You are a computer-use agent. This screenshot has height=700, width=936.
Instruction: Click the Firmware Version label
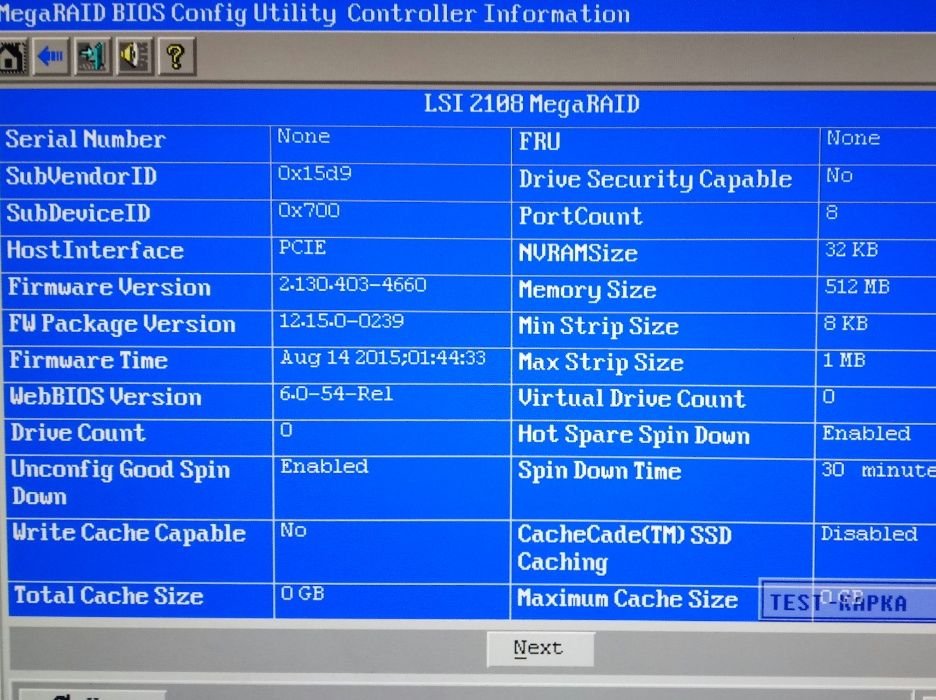click(x=109, y=288)
